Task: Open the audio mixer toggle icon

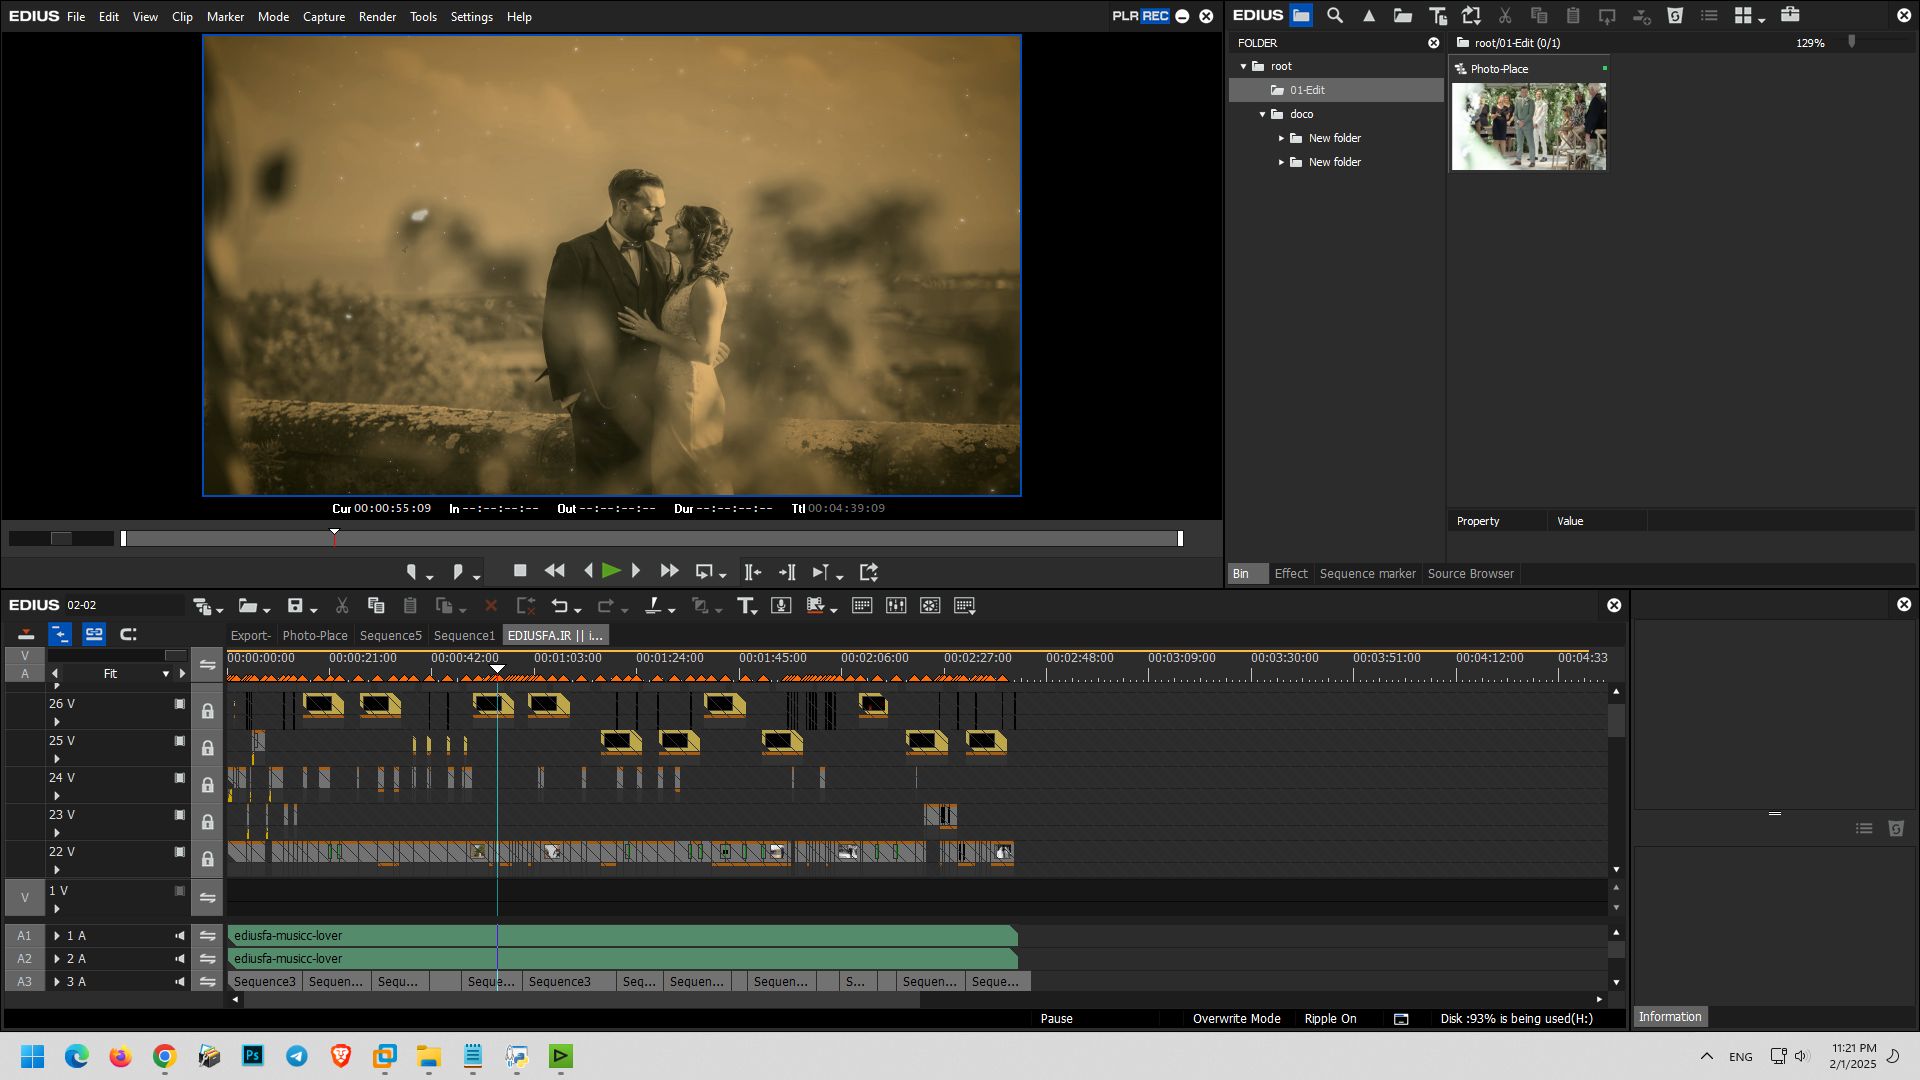Action: point(896,606)
